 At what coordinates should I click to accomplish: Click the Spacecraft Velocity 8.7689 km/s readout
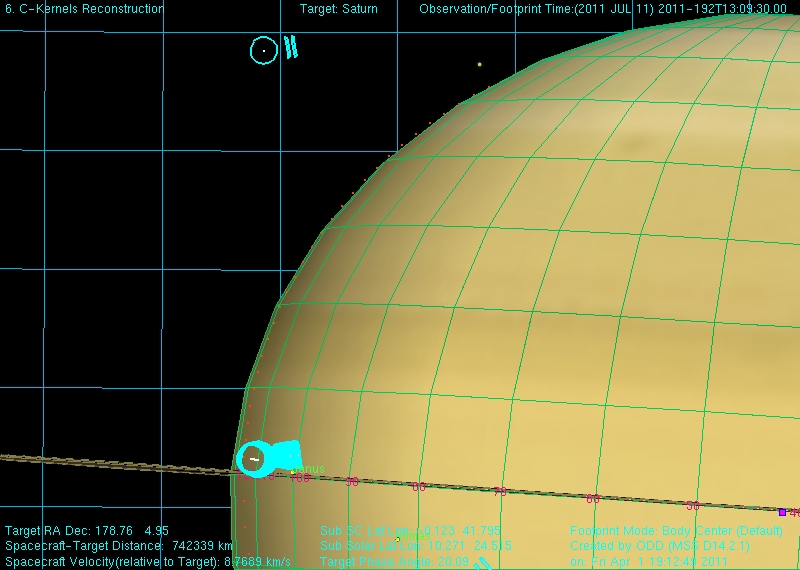pos(148,562)
